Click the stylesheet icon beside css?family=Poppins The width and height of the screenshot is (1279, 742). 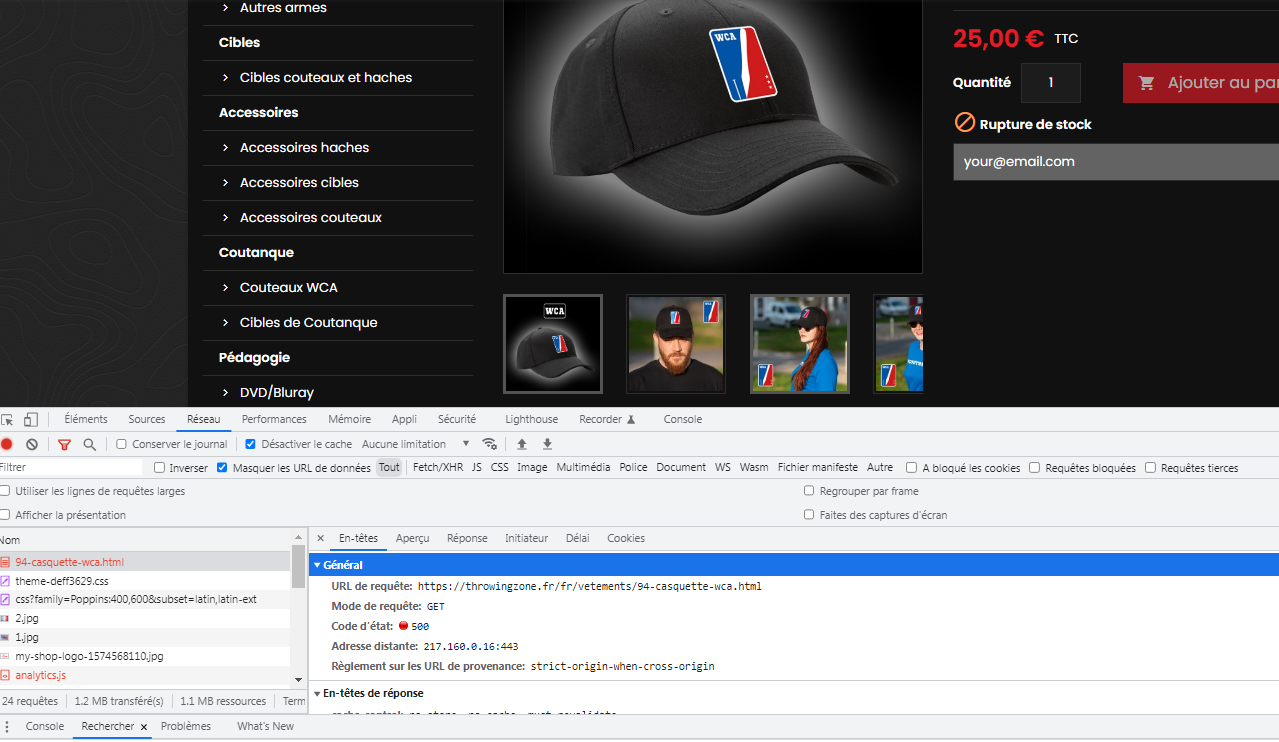[5, 600]
